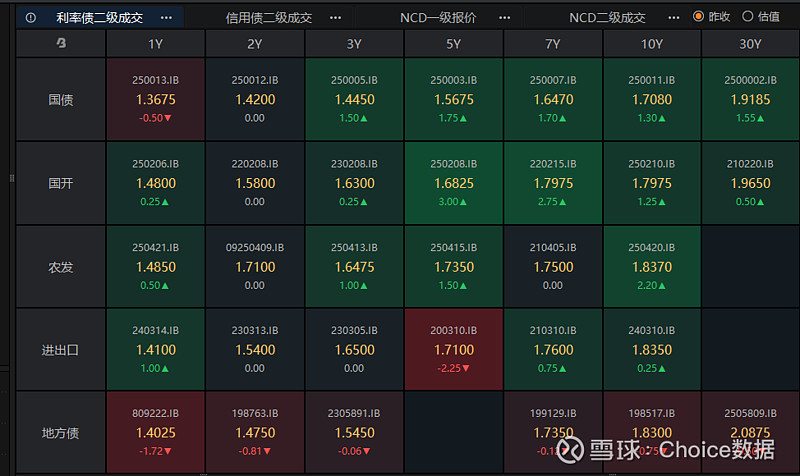800x476 pixels.
Task: Select the 国开 row label
Action: click(x=61, y=183)
